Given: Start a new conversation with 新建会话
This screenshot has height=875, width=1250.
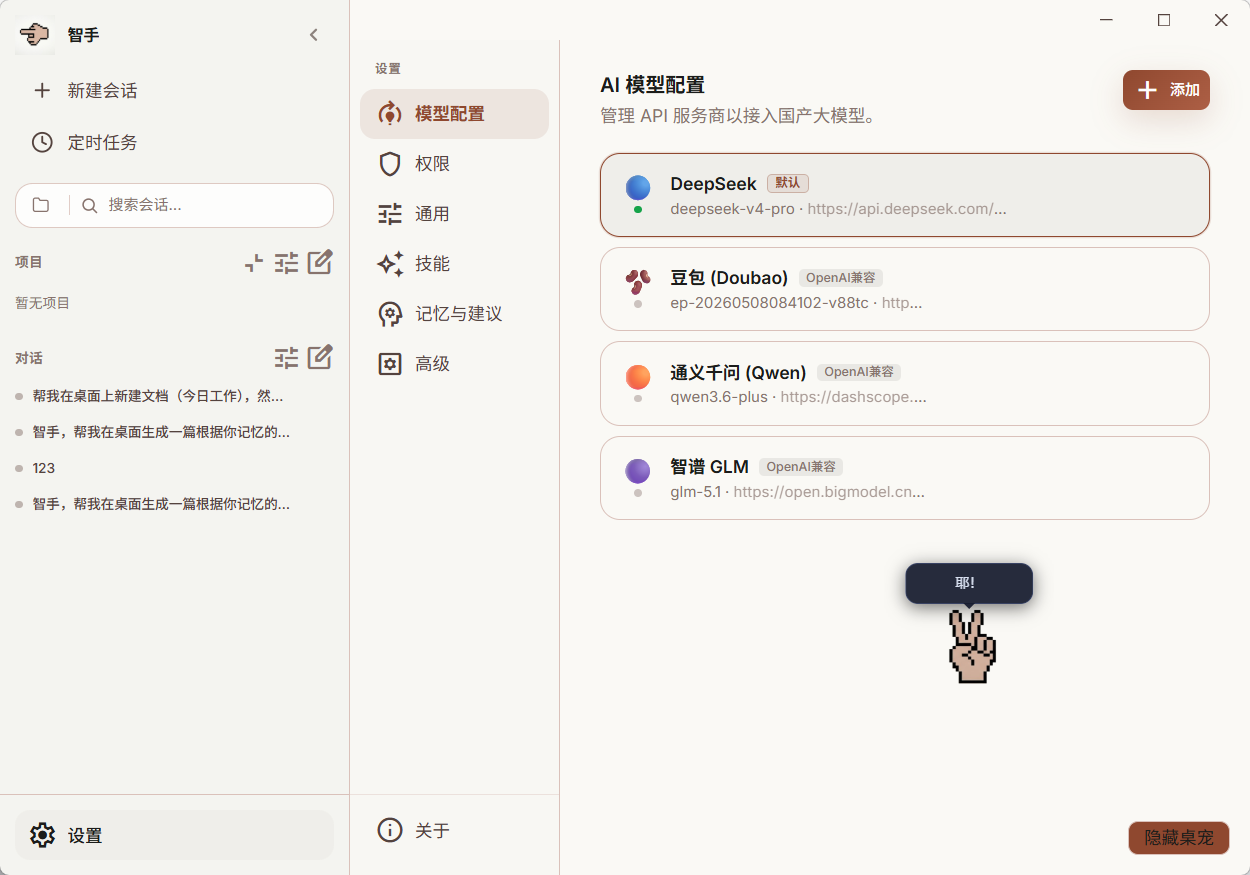Looking at the screenshot, I should coord(174,91).
